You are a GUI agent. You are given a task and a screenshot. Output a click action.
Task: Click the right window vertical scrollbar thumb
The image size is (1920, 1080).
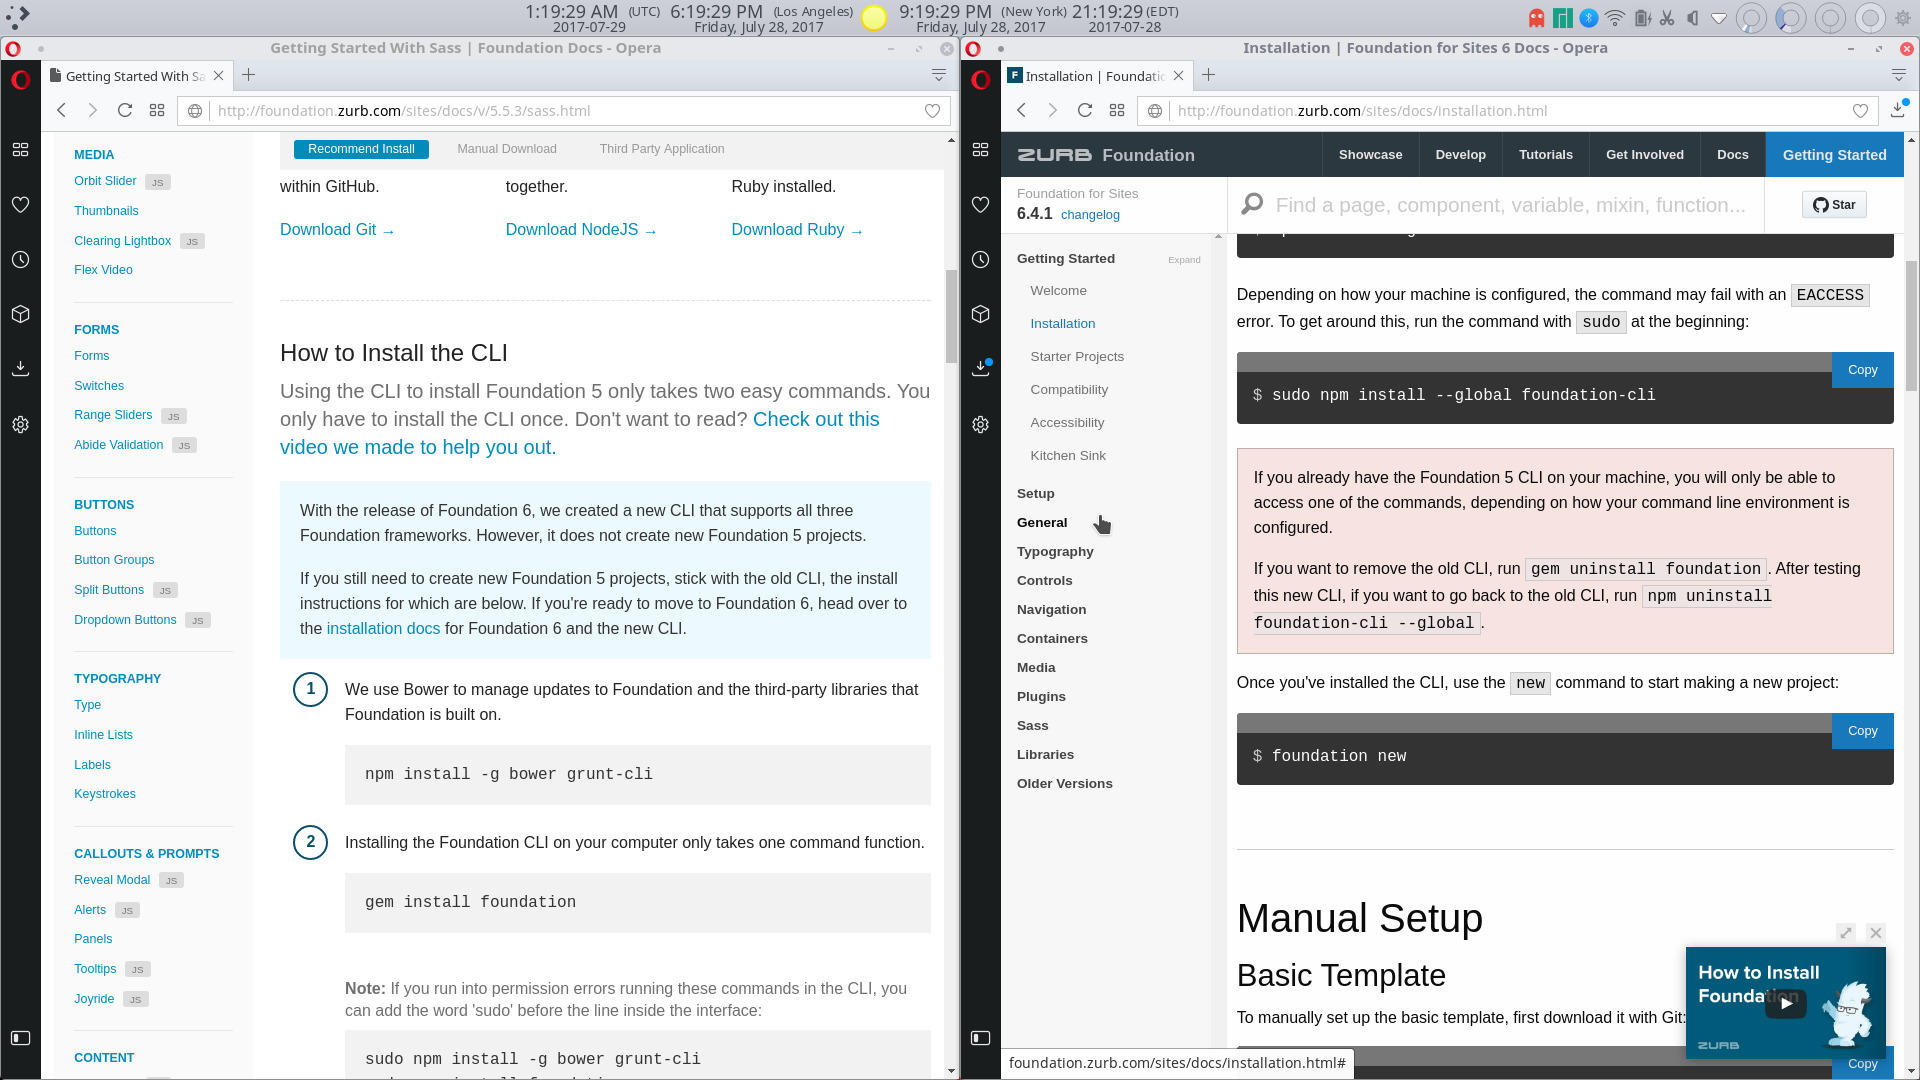pyautogui.click(x=1911, y=326)
